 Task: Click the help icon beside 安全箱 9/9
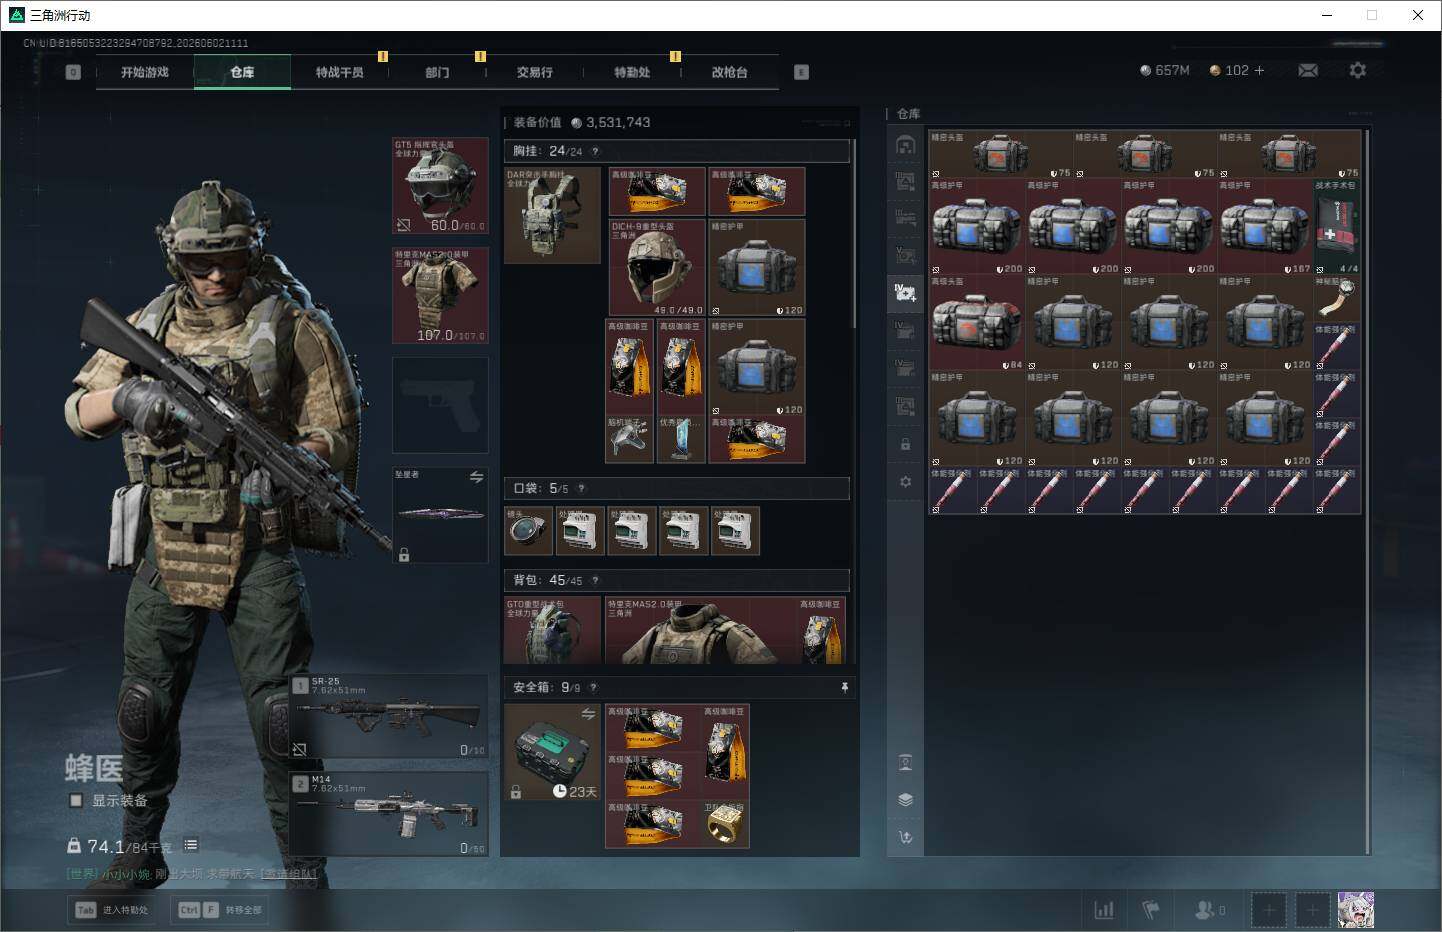pyautogui.click(x=593, y=687)
